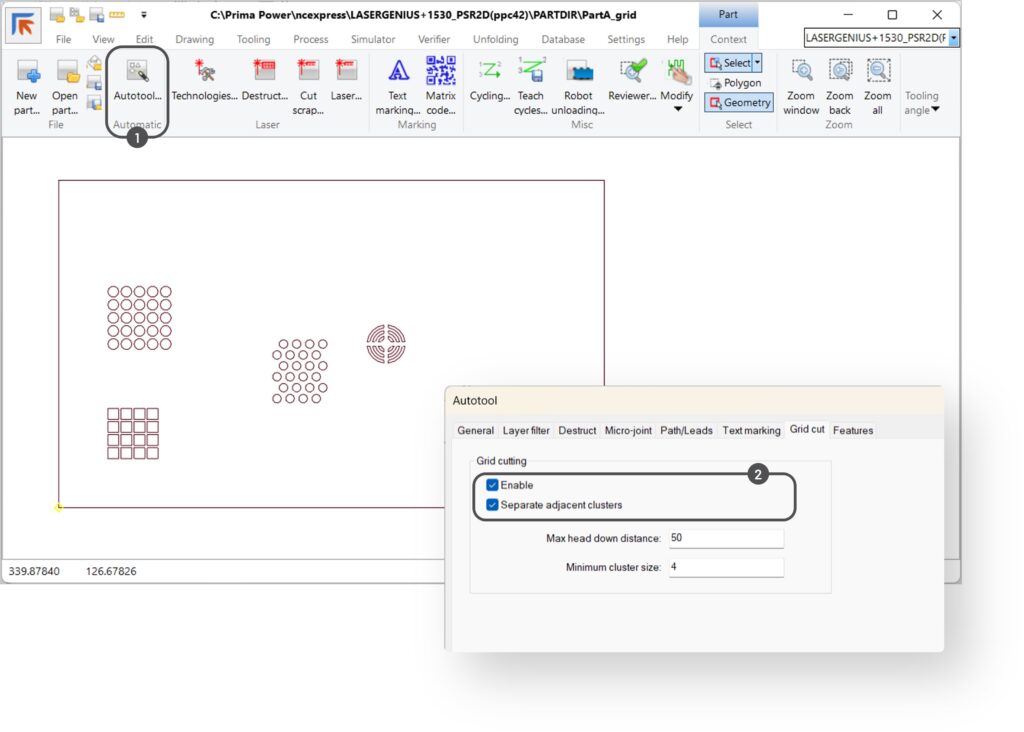This screenshot has width=1024, height=732.
Task: Switch to the Path/Leads tab
Action: click(686, 430)
